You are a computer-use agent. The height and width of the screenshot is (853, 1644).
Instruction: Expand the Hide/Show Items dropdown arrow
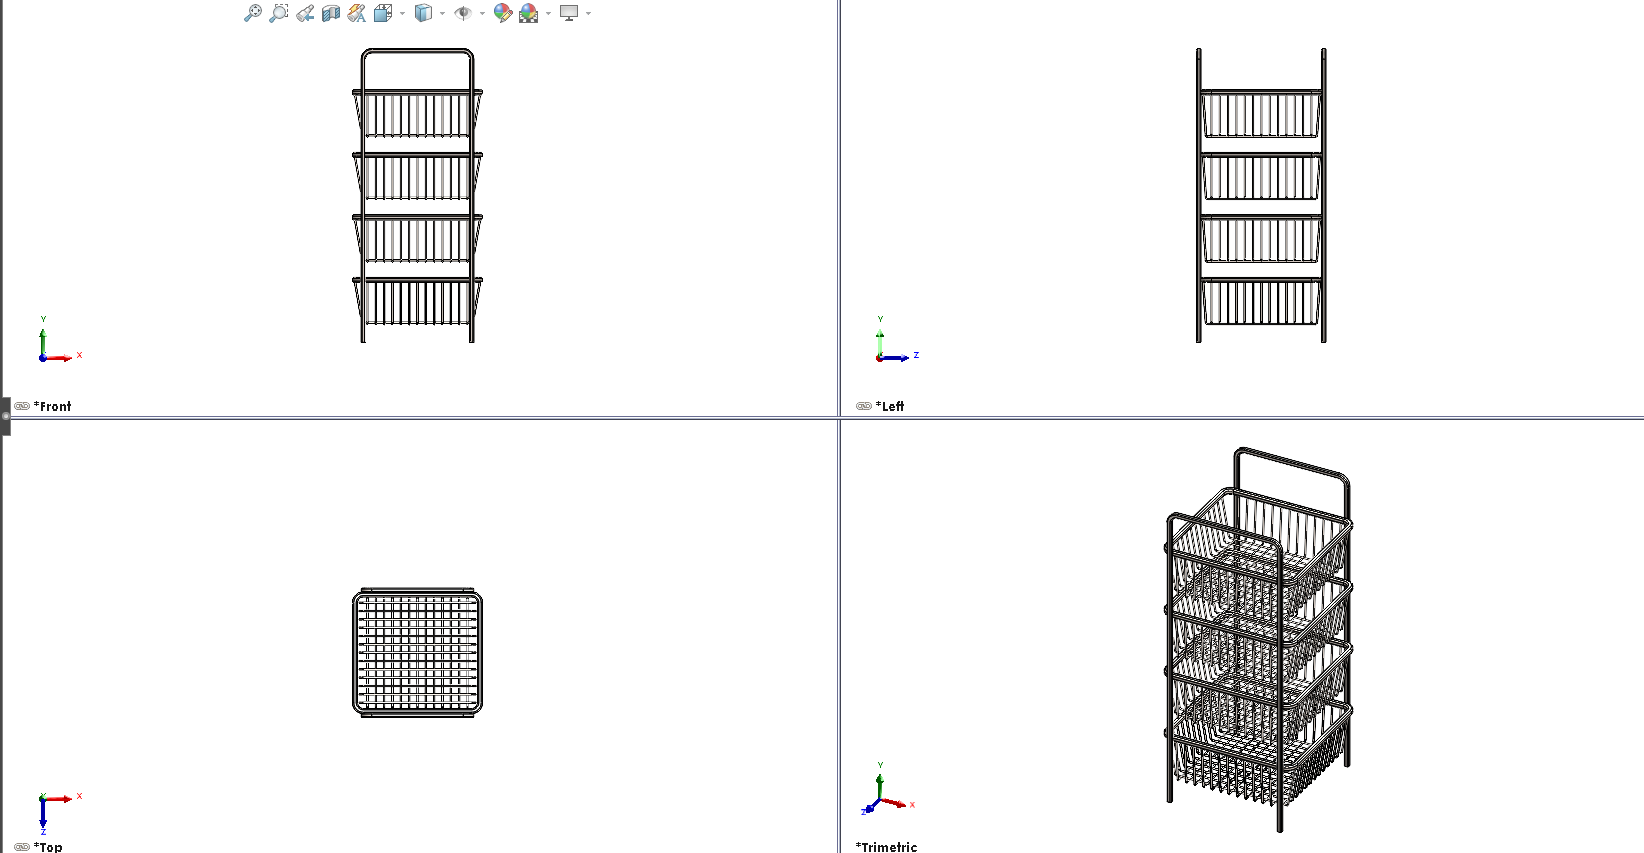[482, 13]
